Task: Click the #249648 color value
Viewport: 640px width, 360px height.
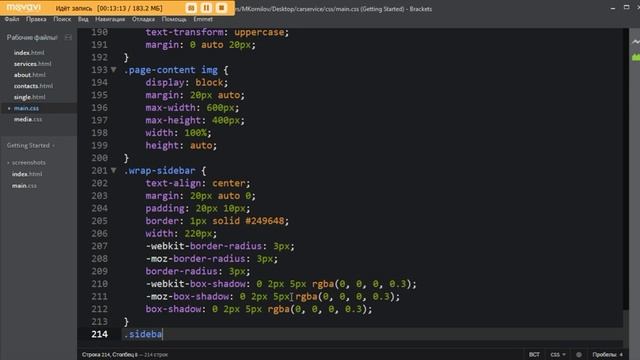Action: point(264,221)
